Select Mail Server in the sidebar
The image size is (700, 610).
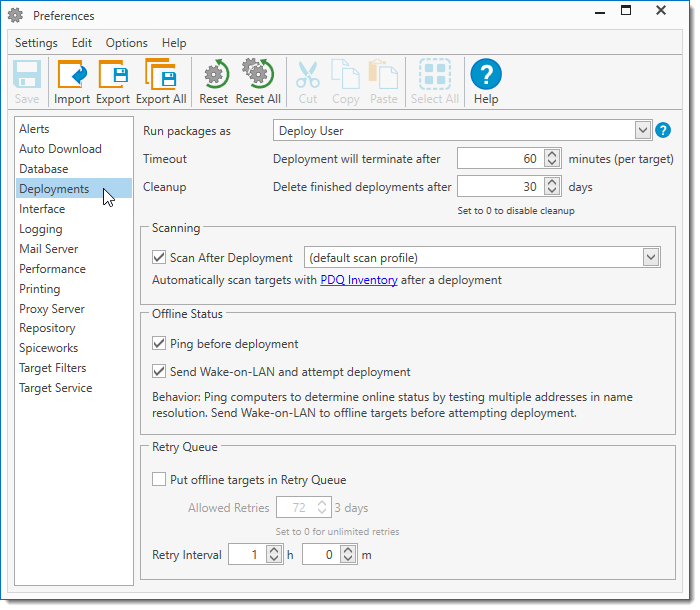coord(48,249)
